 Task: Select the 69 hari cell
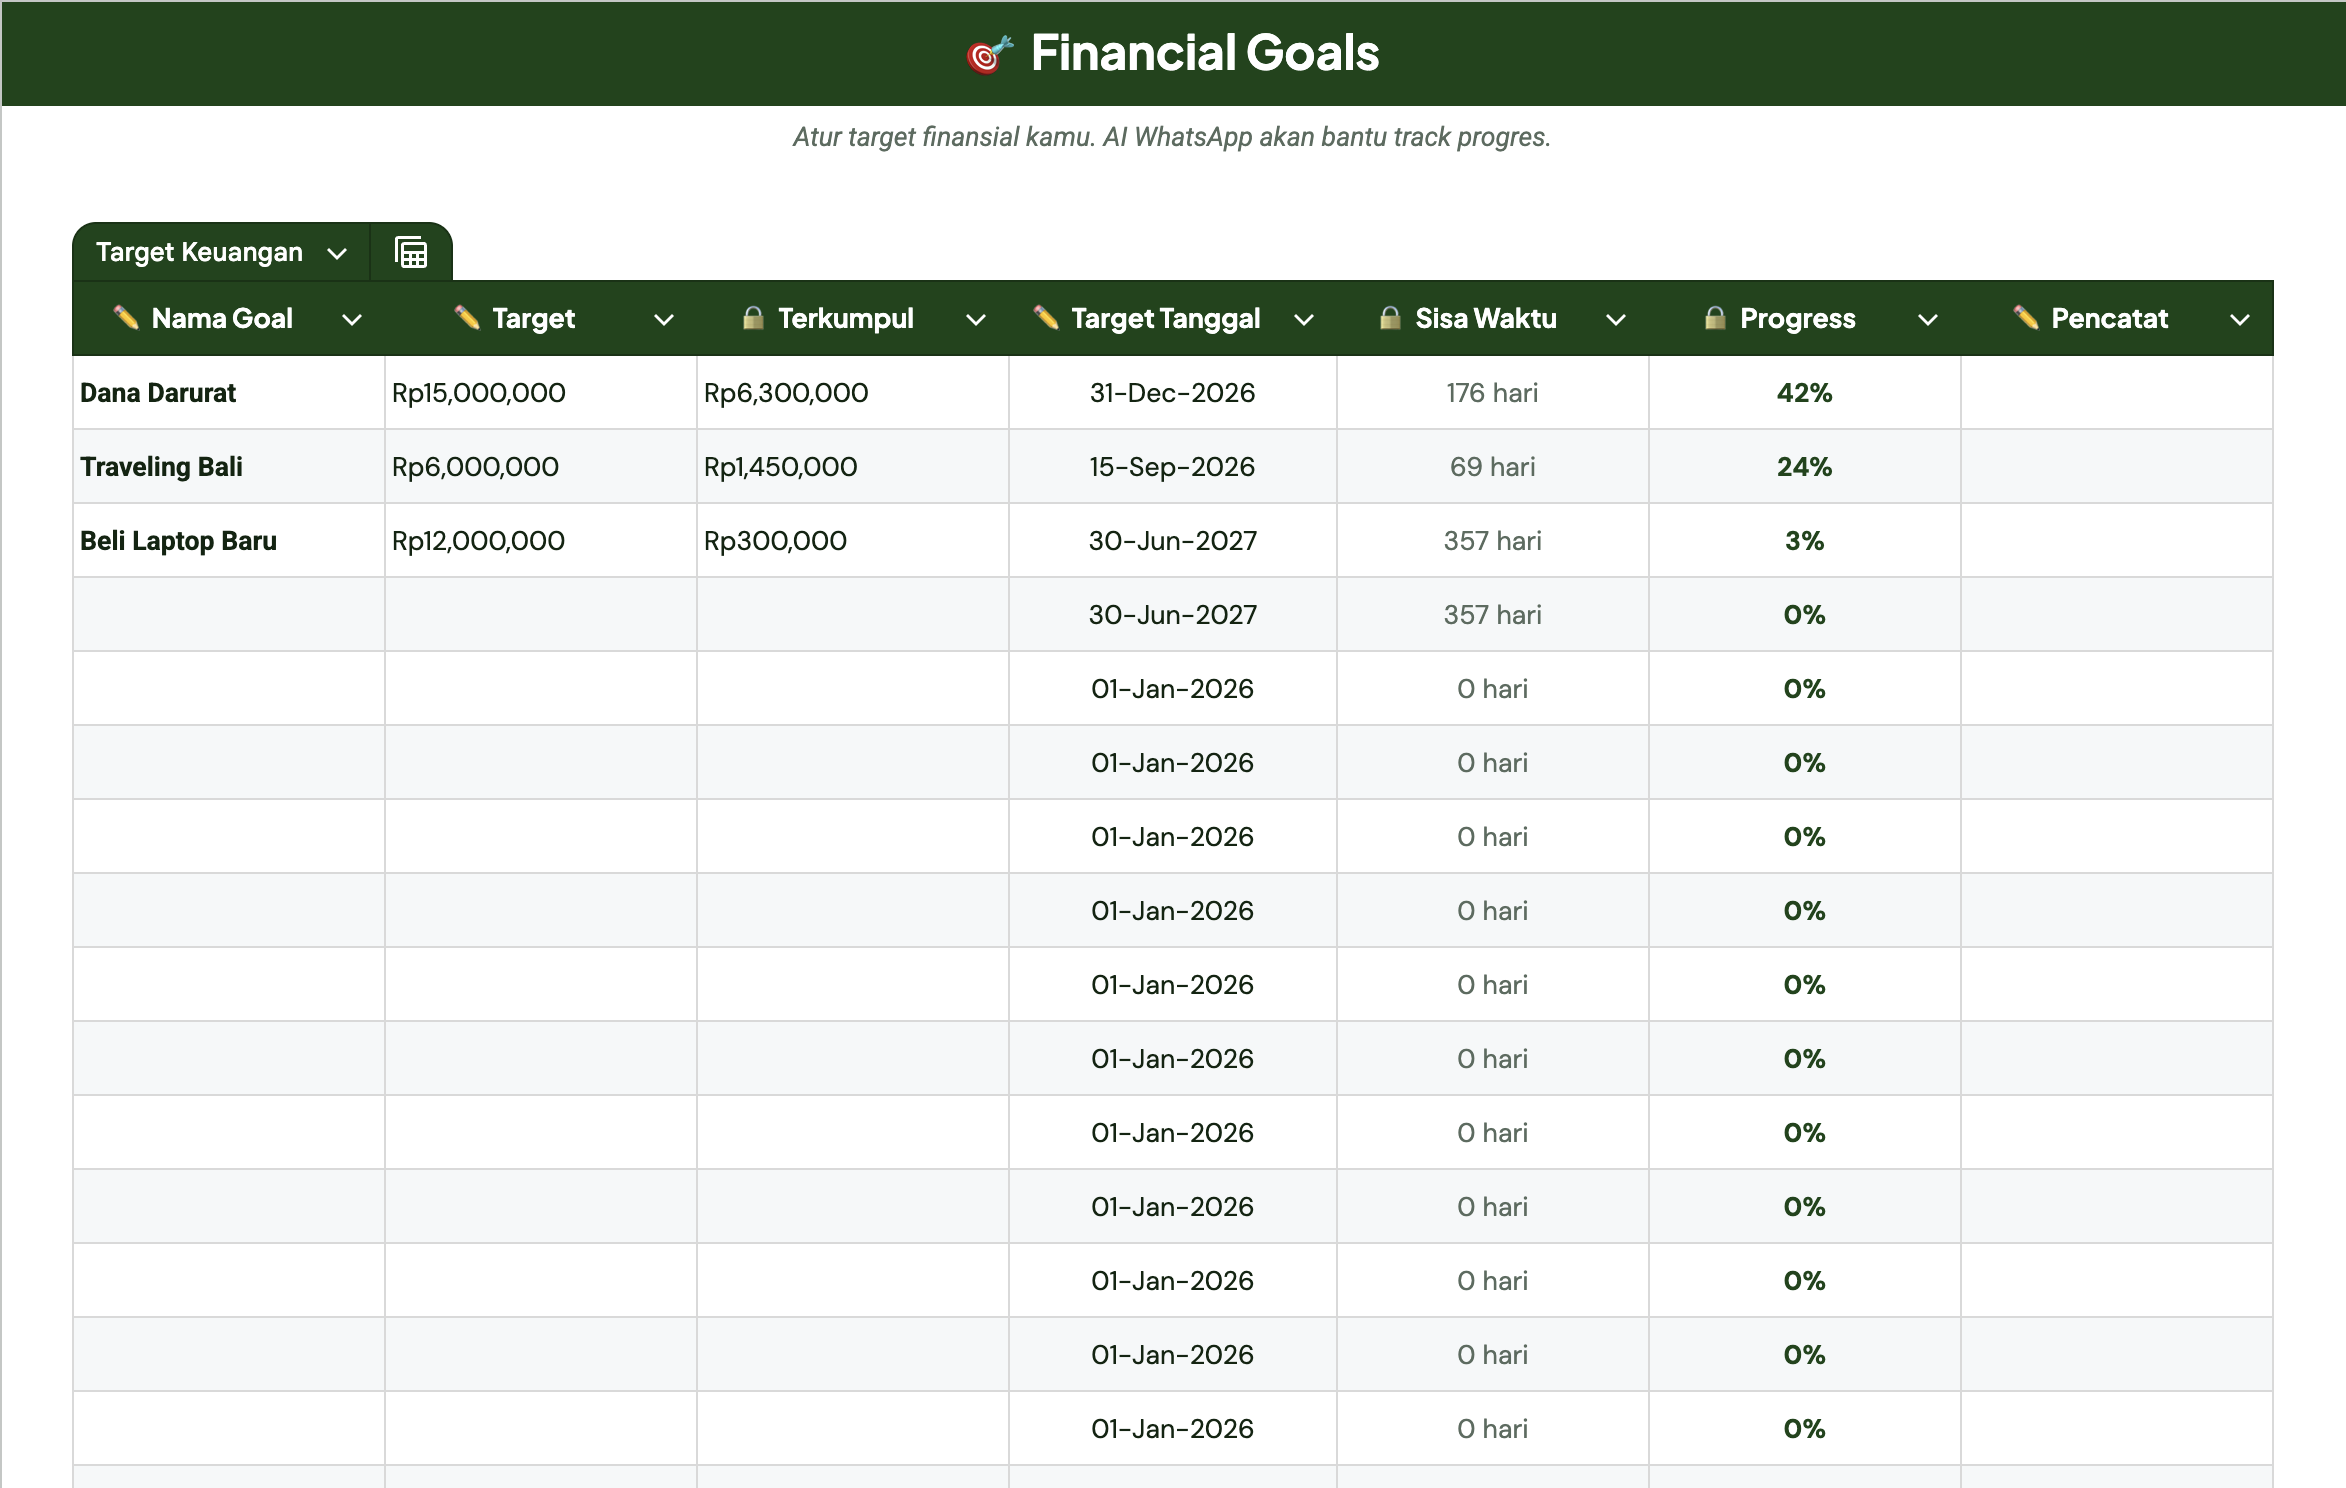pos(1493,467)
